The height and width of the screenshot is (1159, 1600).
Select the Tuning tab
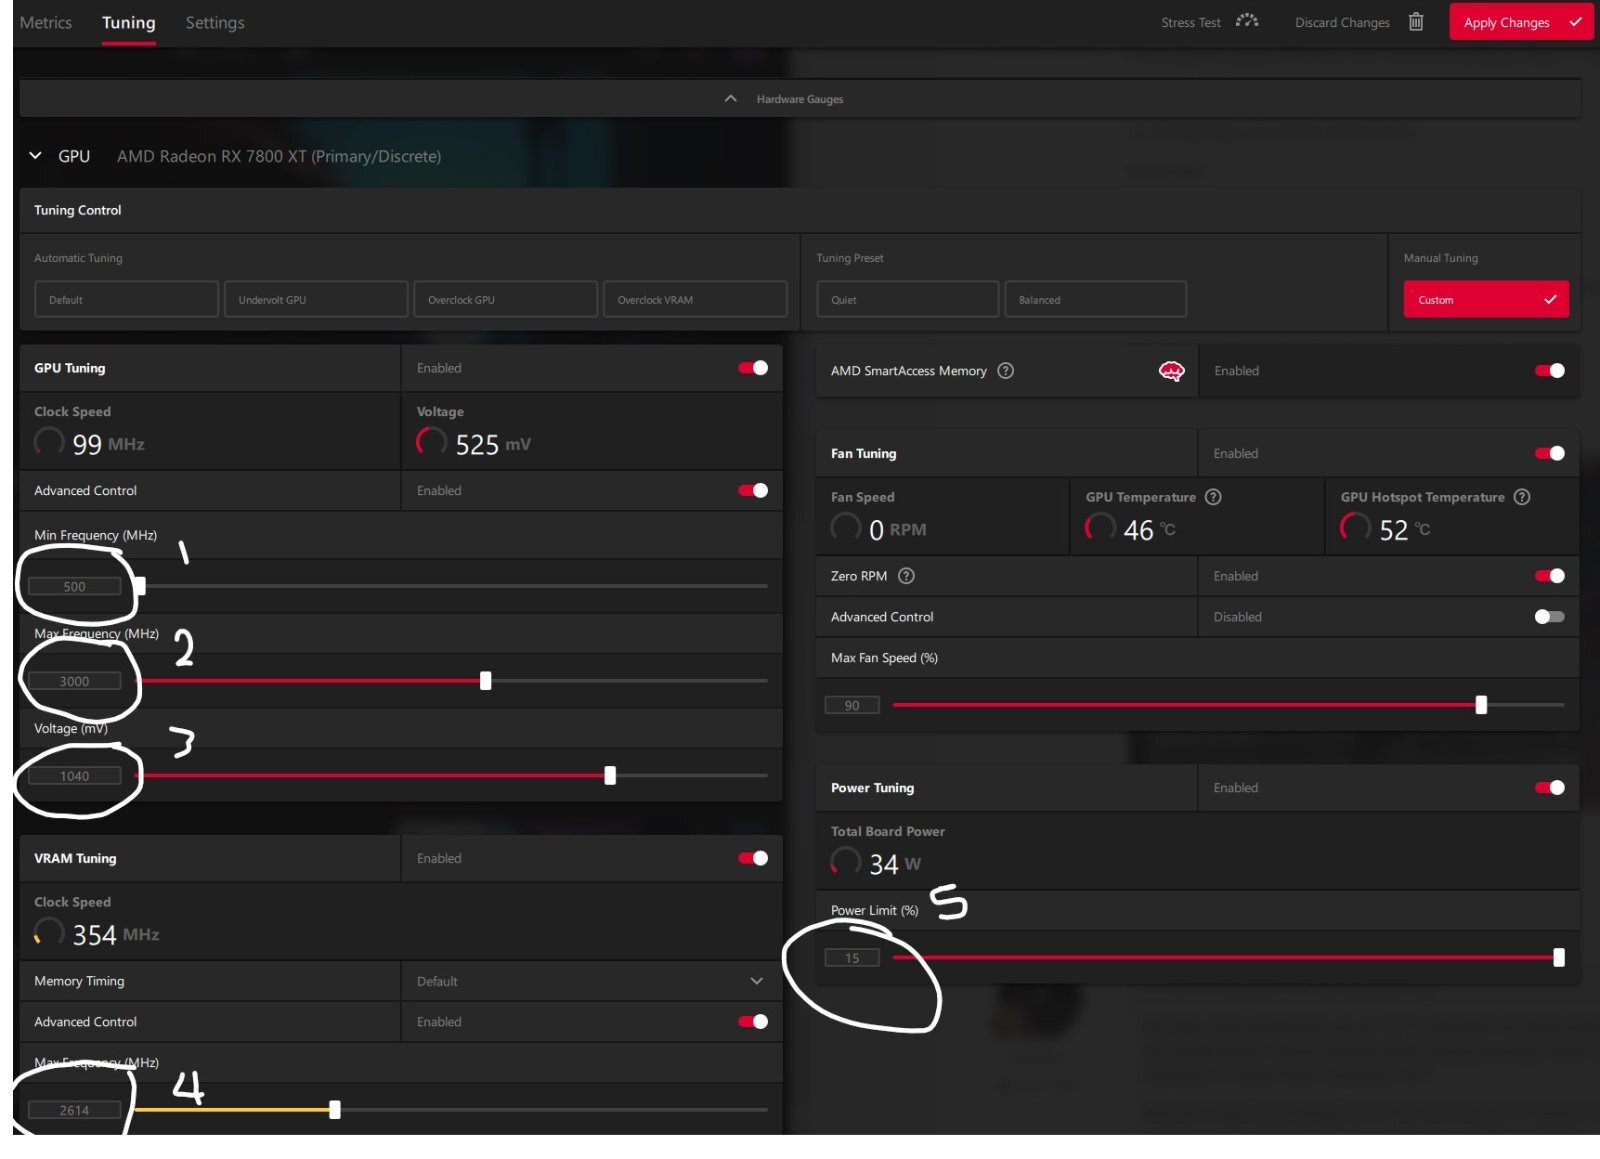pos(129,22)
